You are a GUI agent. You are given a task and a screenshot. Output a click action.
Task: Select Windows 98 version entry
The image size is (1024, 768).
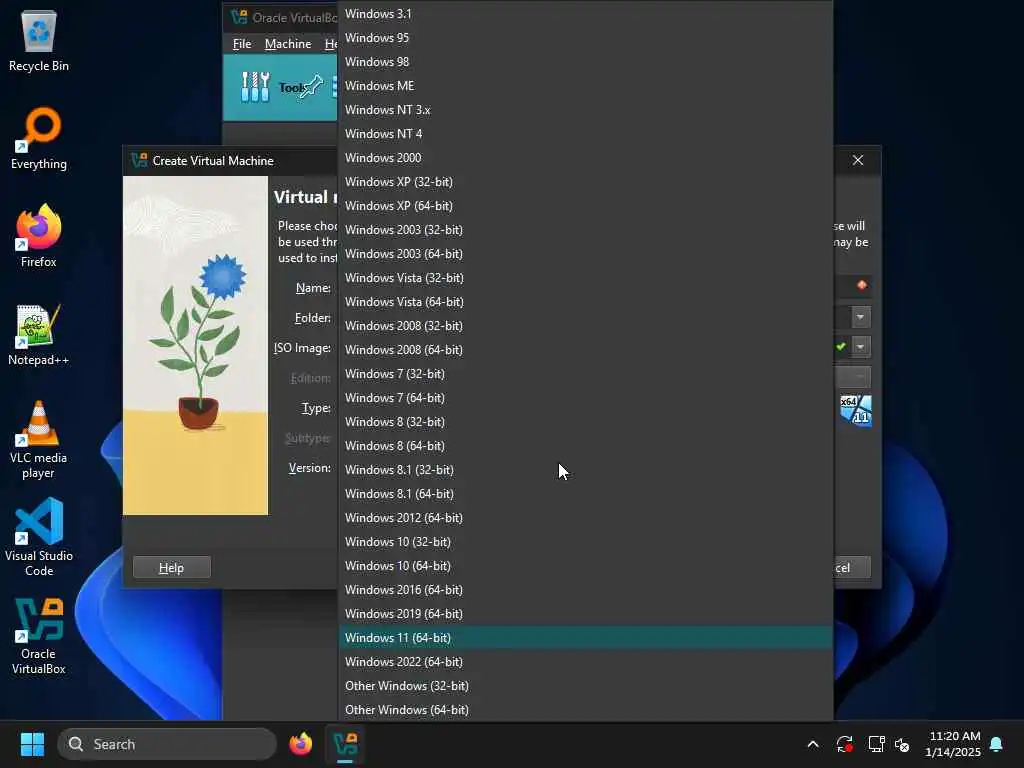[586, 62]
